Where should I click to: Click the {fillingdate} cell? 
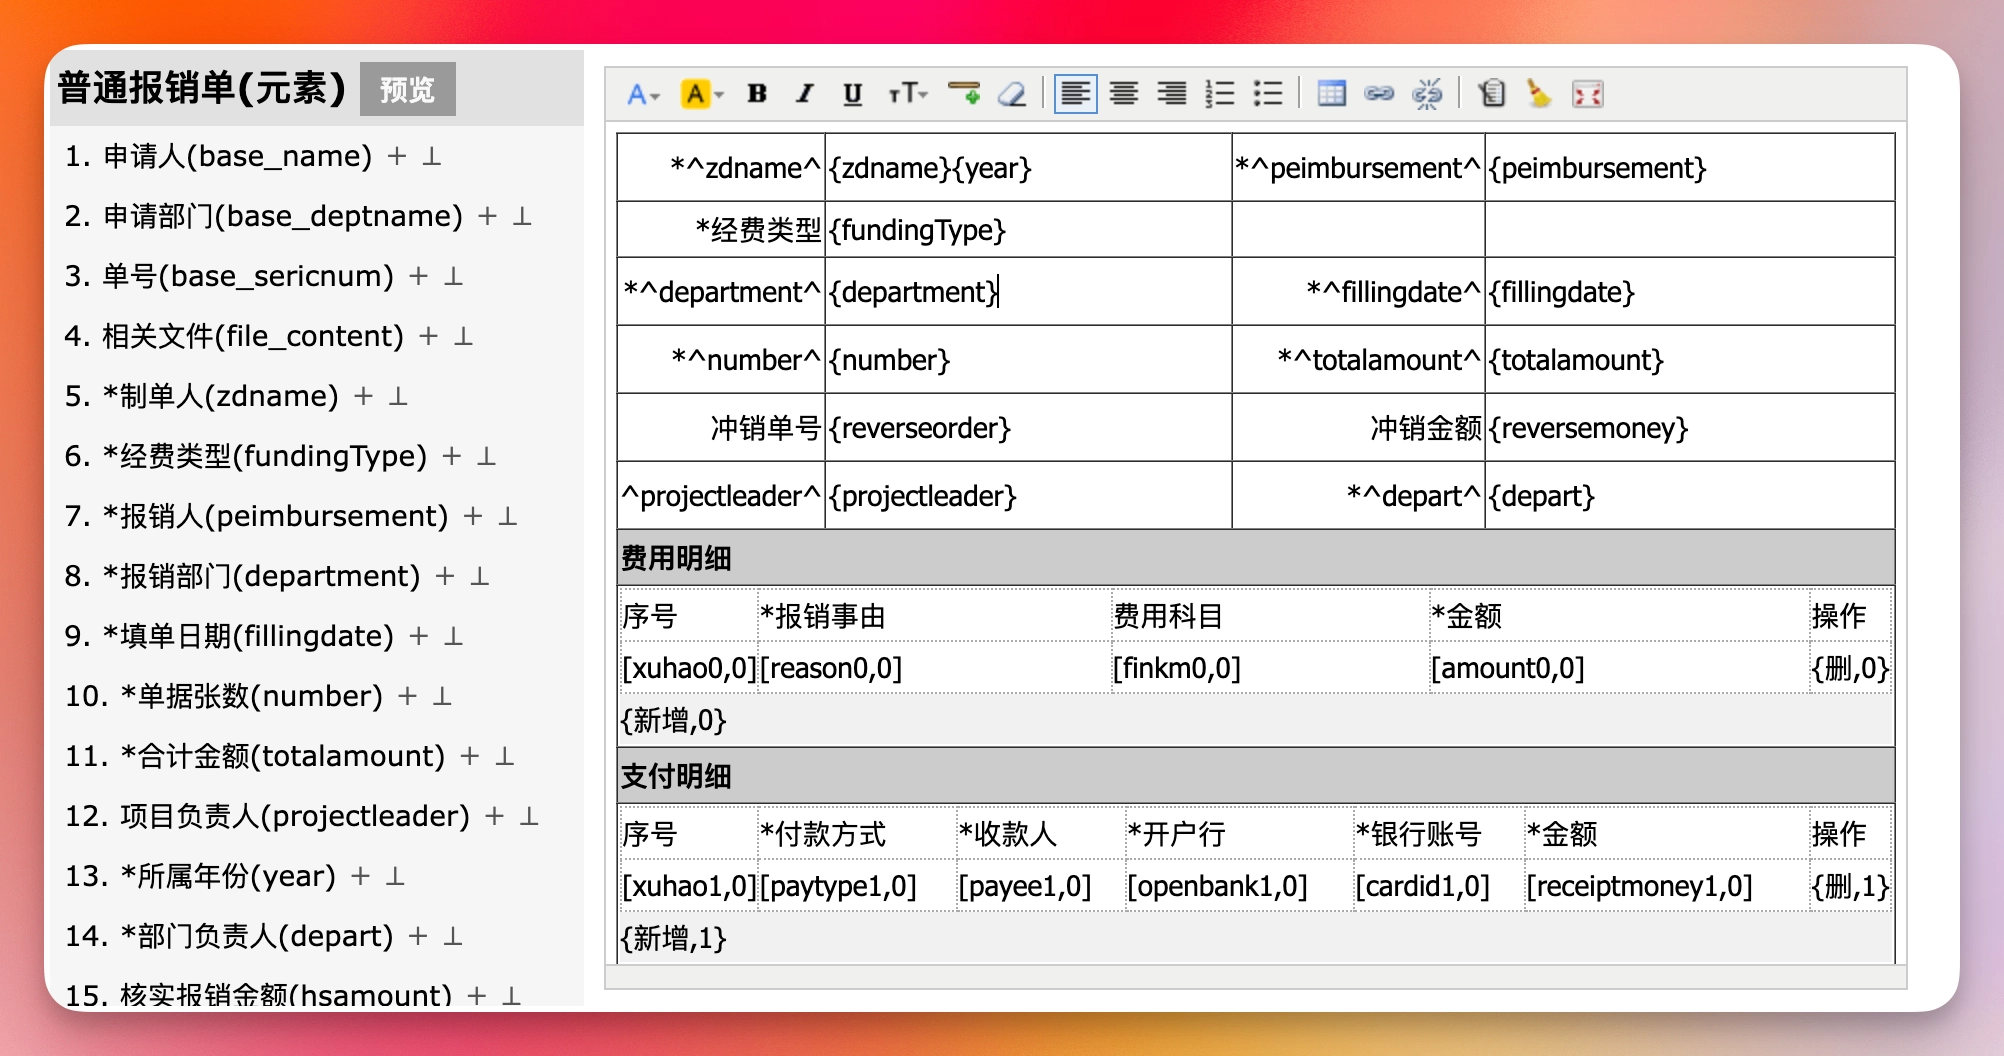[1690, 292]
